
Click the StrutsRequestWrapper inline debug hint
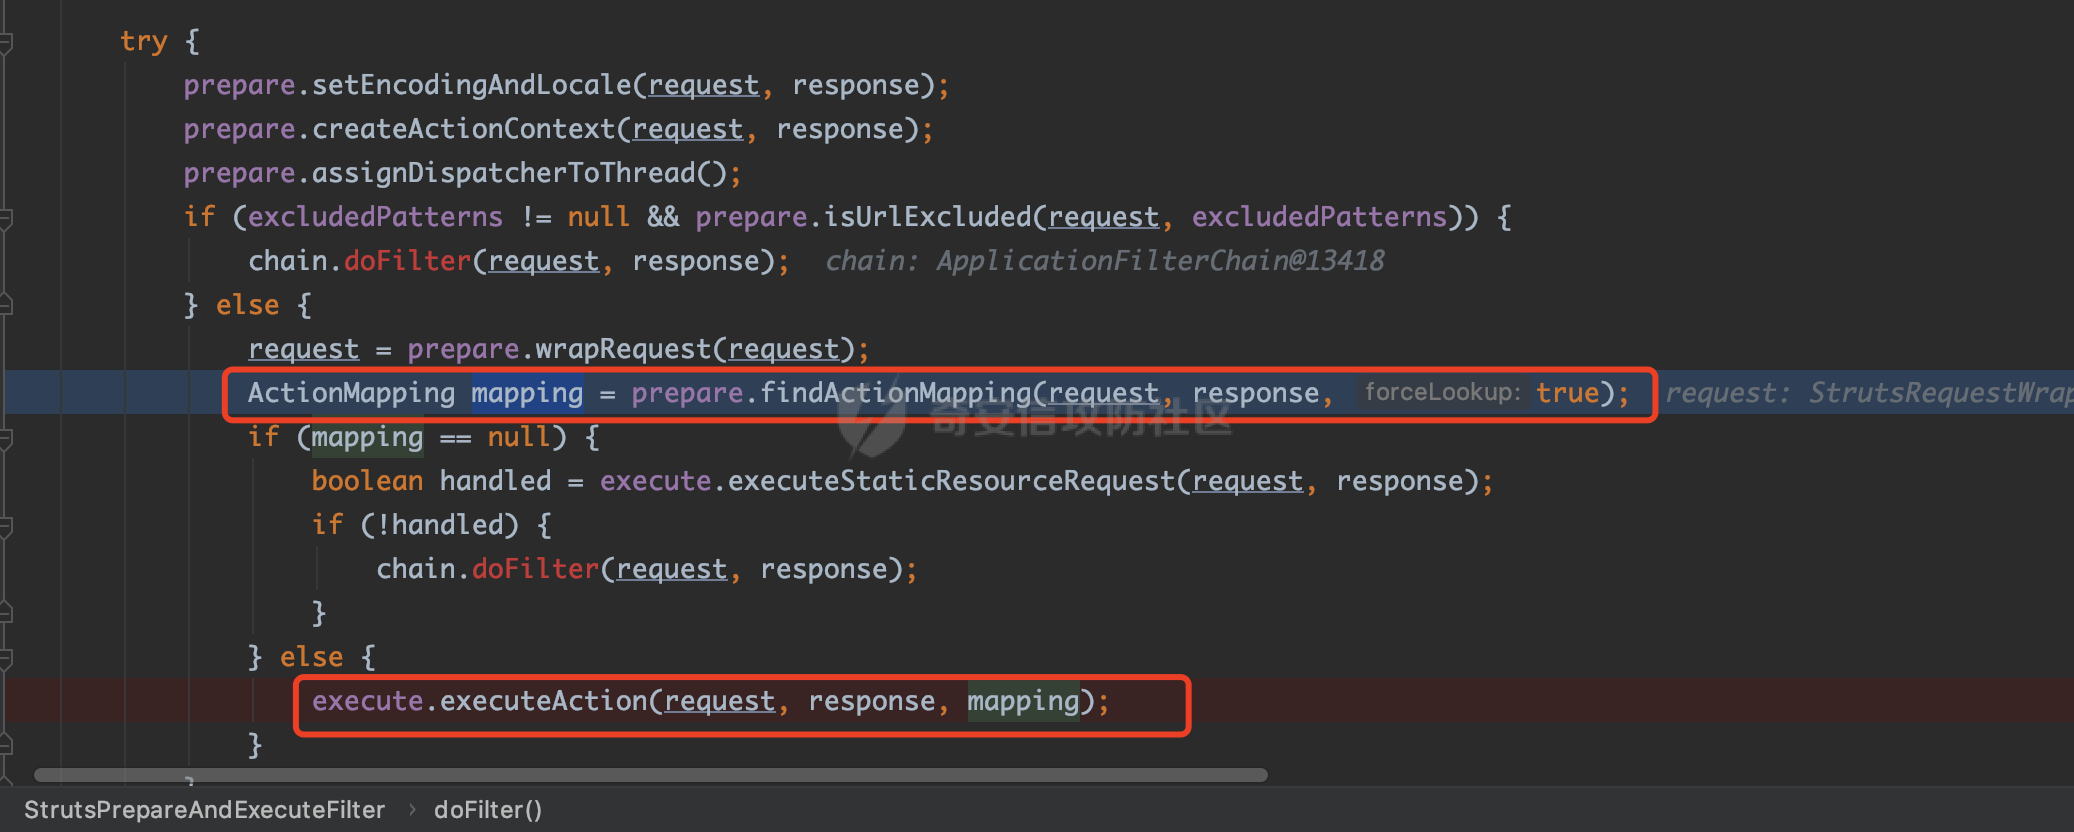(1868, 393)
